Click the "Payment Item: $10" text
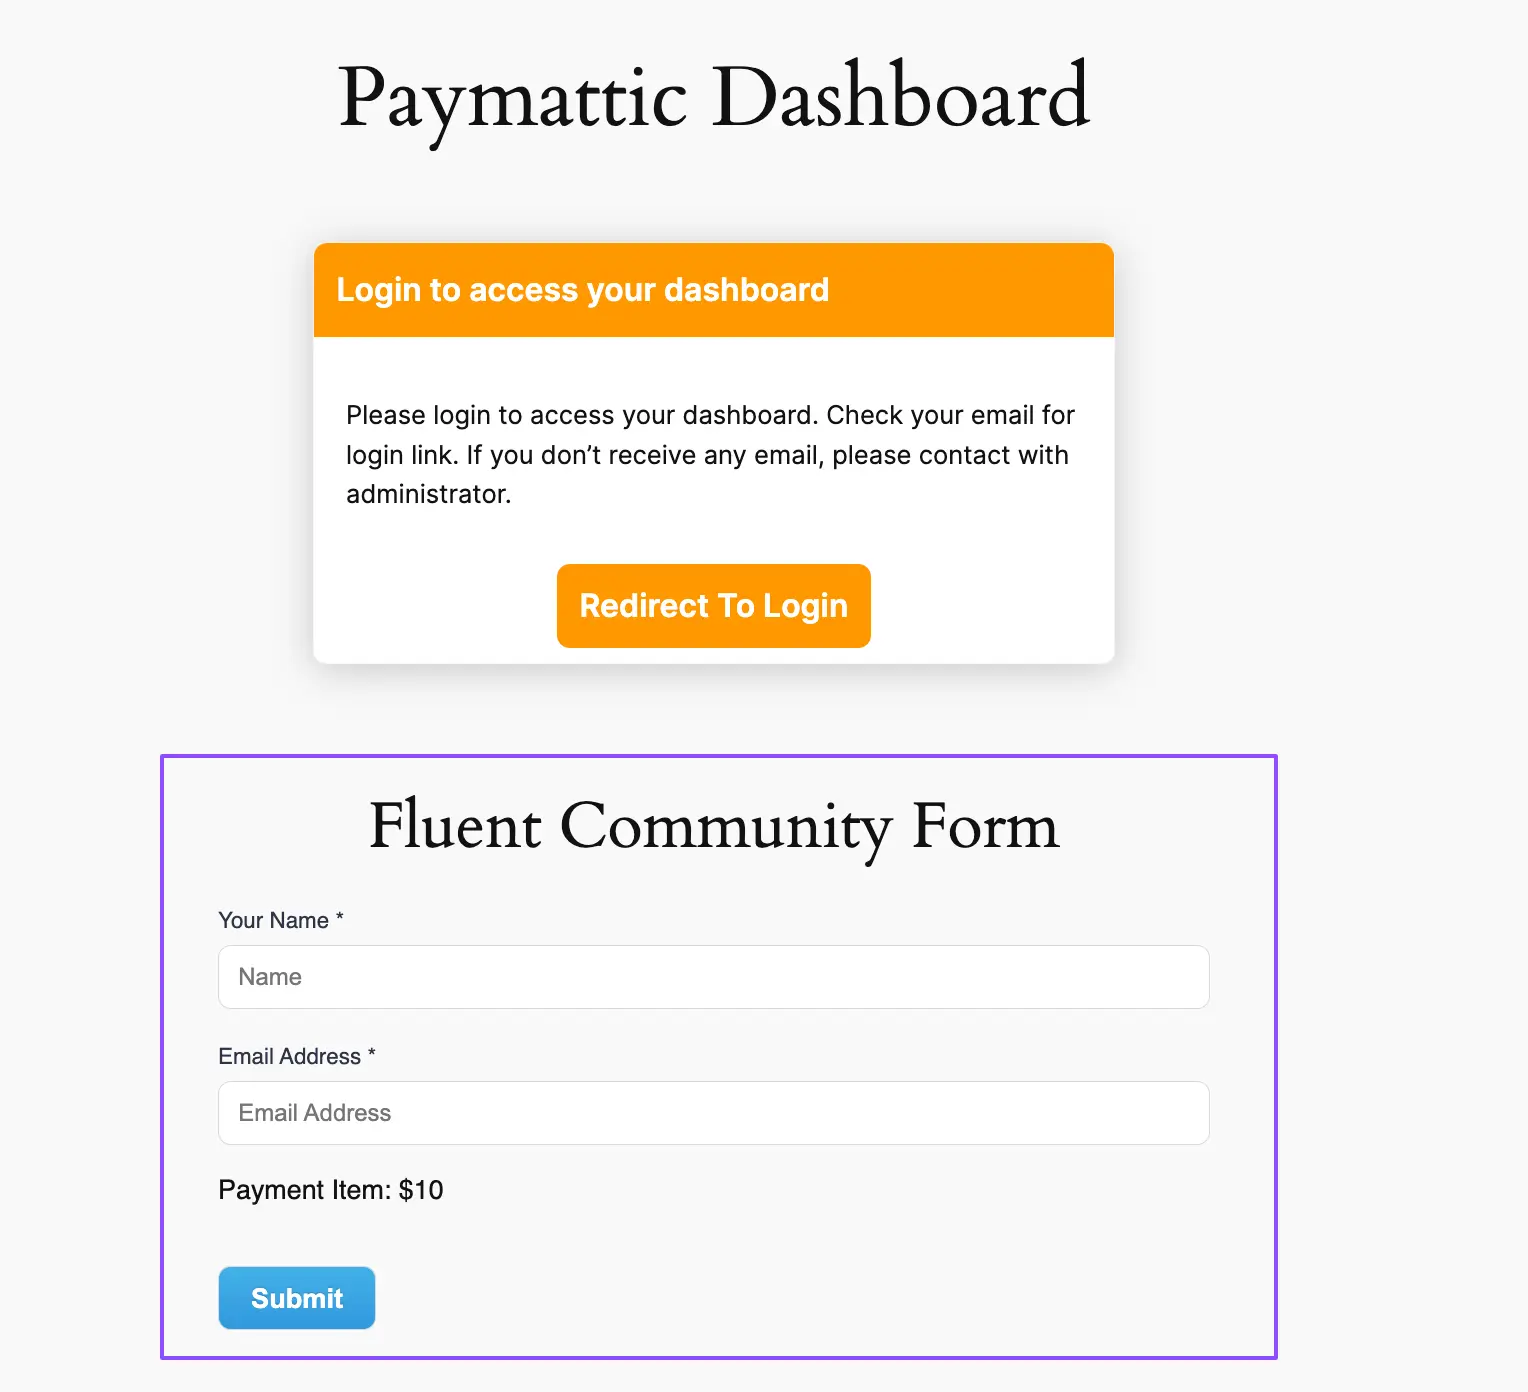 (x=330, y=1190)
